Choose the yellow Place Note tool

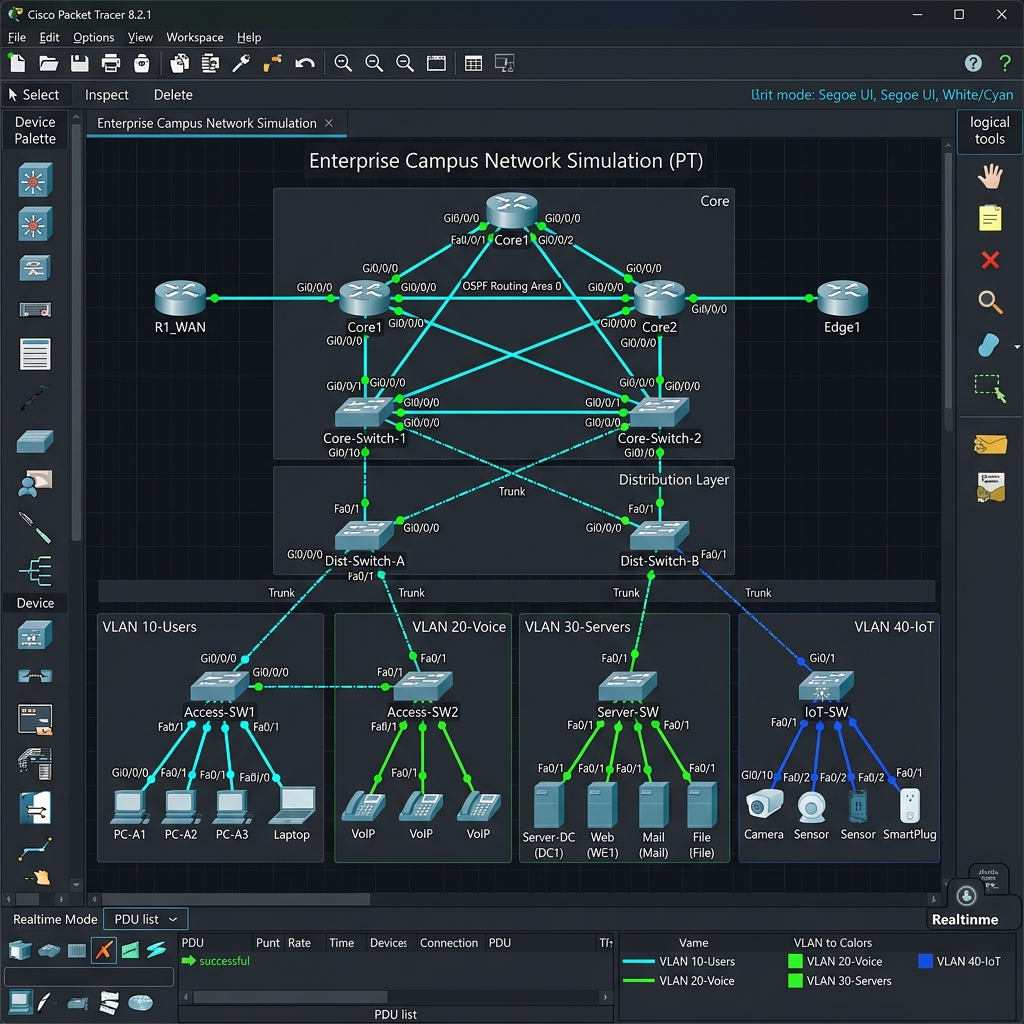point(990,218)
